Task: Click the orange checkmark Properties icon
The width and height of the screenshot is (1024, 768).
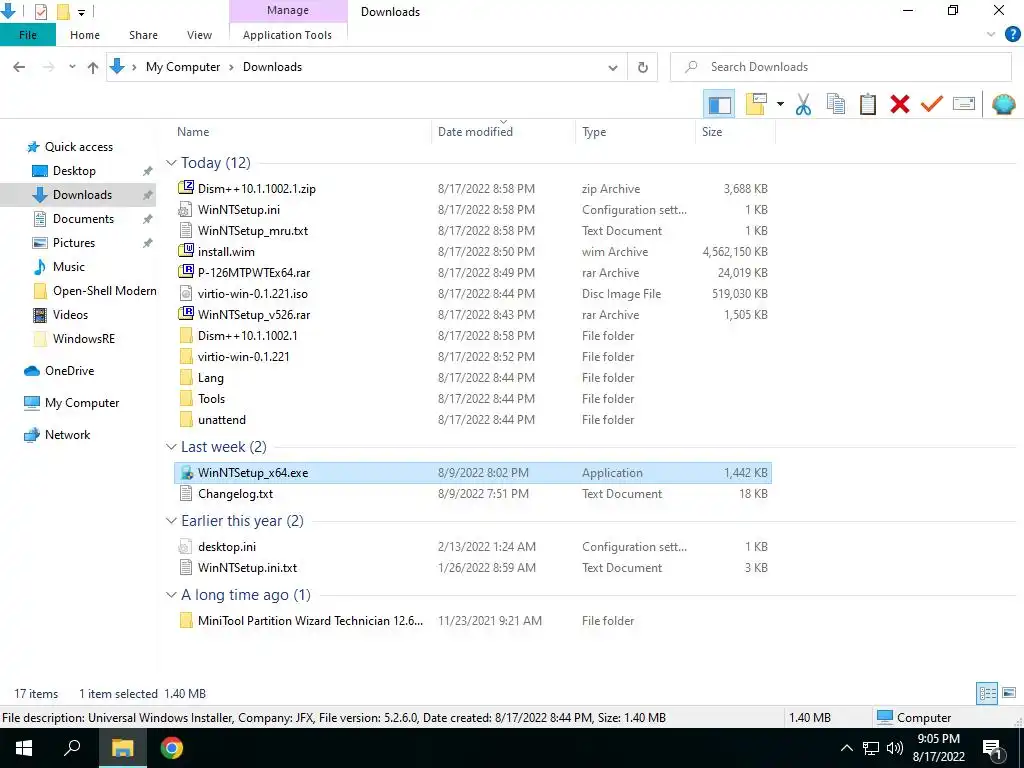Action: tap(931, 104)
